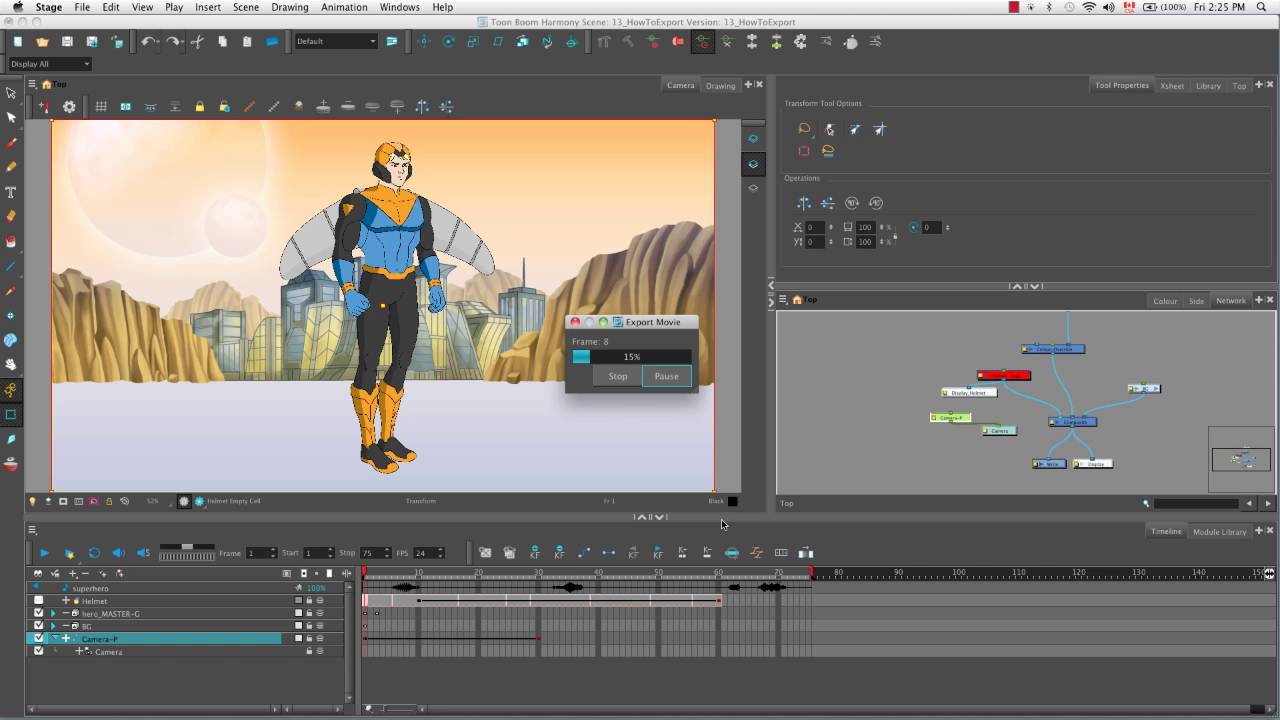This screenshot has height=720, width=1280.
Task: Open the Camera view hamburger menu
Action: coord(32,84)
